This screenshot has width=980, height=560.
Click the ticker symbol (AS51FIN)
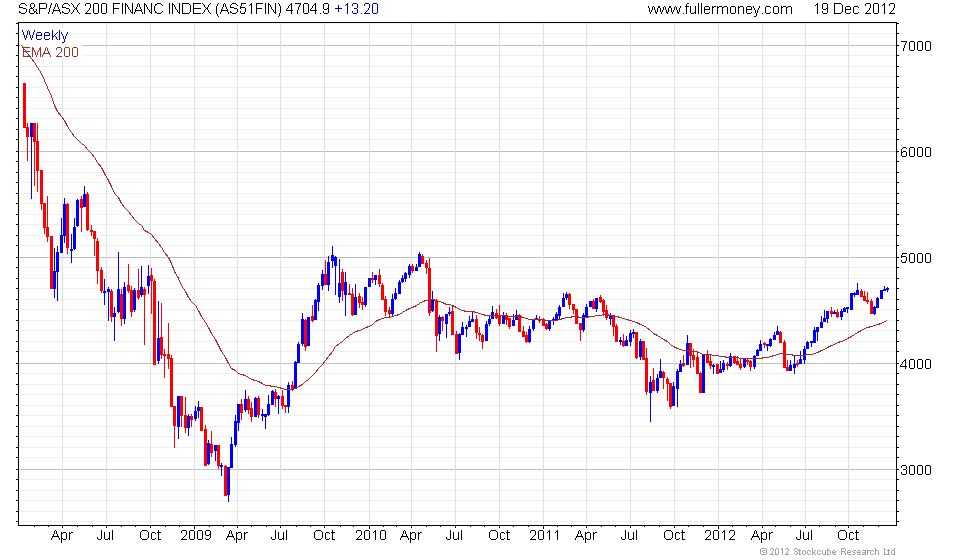point(249,9)
